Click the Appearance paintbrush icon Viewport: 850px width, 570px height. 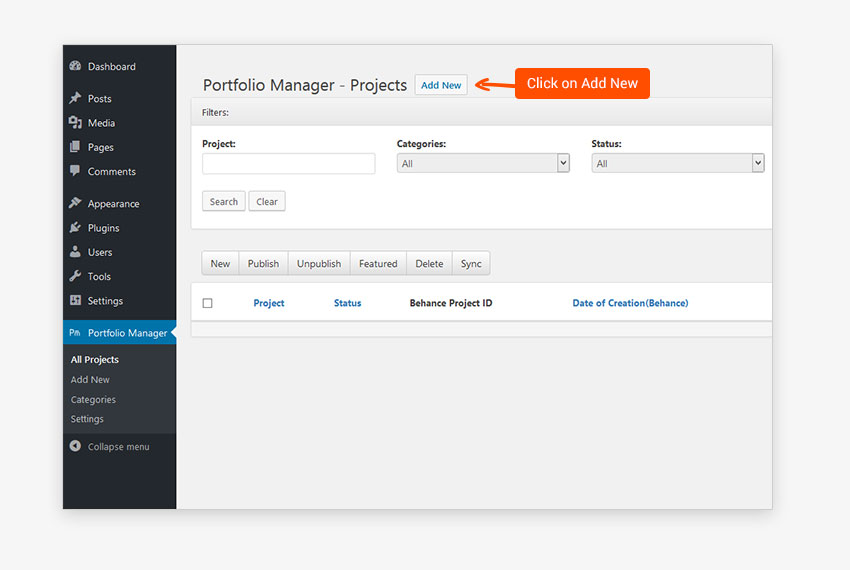[x=75, y=203]
